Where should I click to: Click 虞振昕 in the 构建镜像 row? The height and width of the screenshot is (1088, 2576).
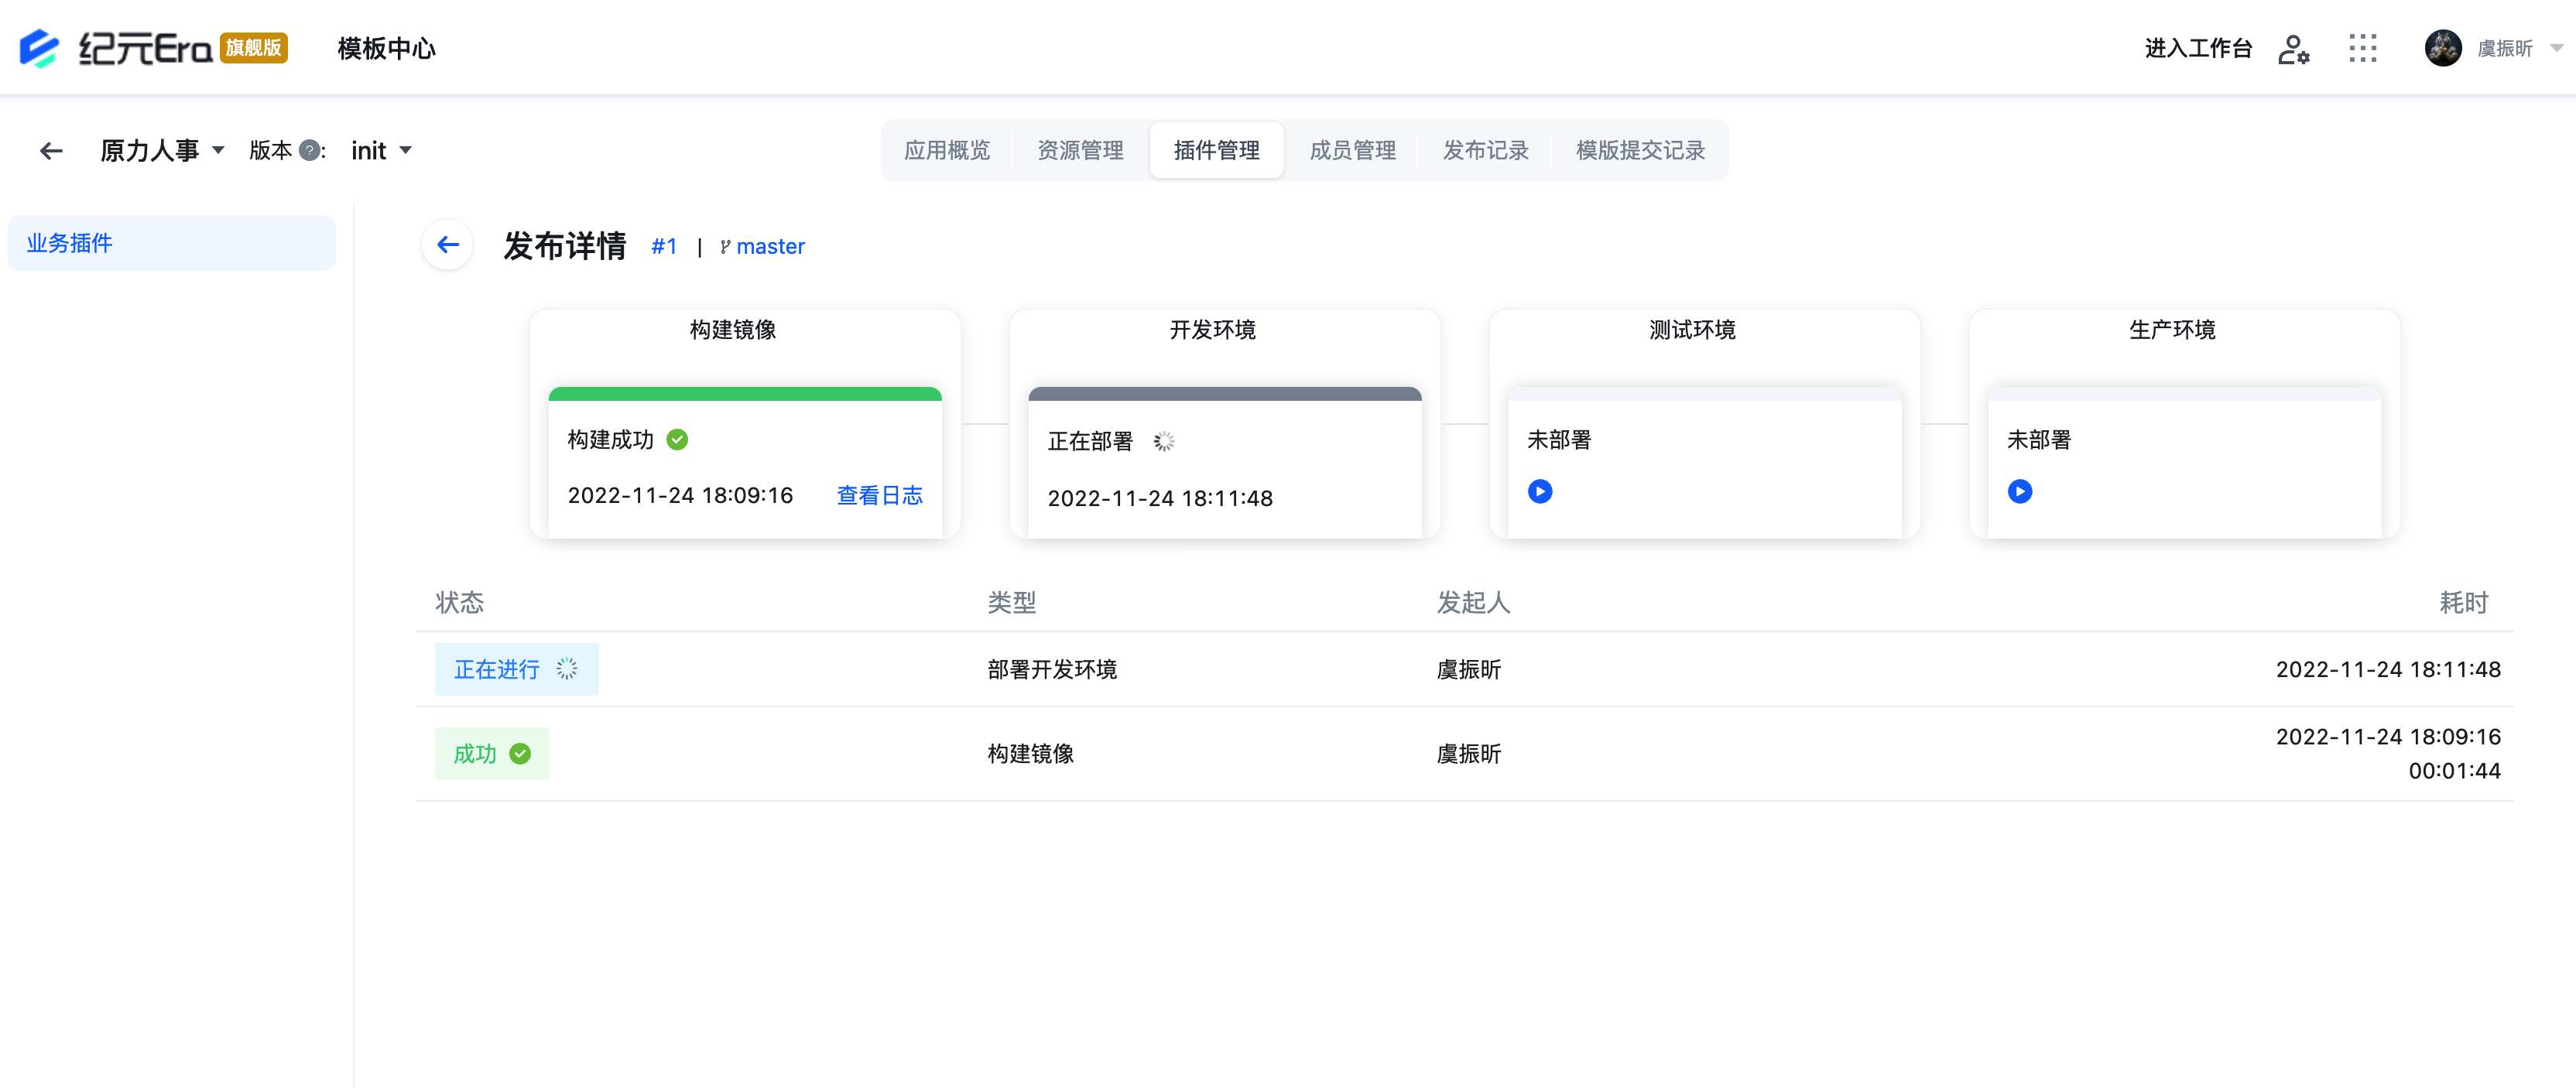click(x=1468, y=754)
